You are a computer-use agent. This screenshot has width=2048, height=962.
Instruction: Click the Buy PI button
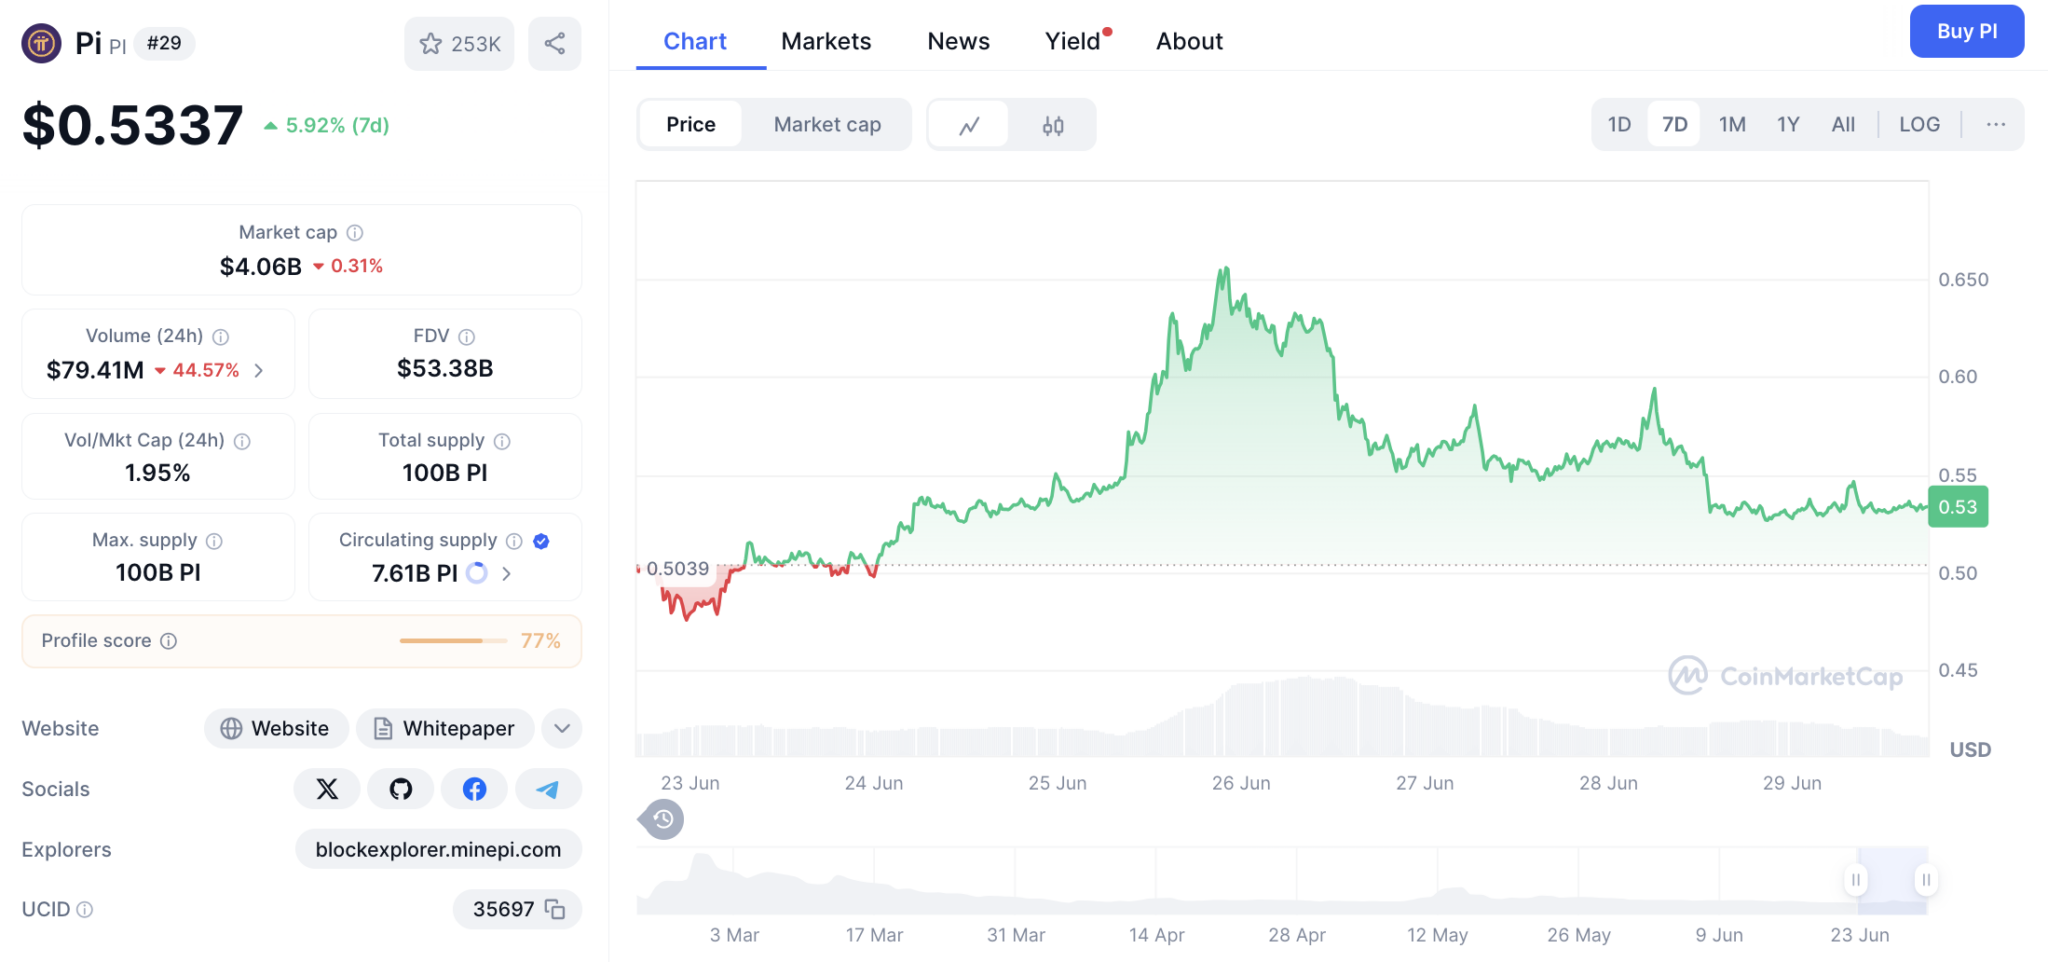(x=1966, y=31)
